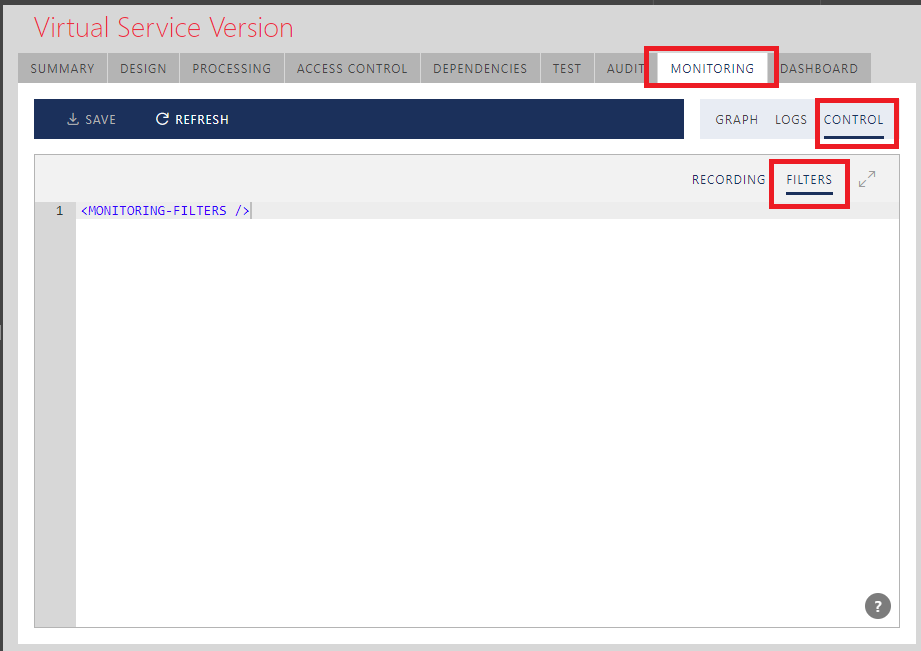
Task: Open help via the question mark icon
Action: [877, 605]
